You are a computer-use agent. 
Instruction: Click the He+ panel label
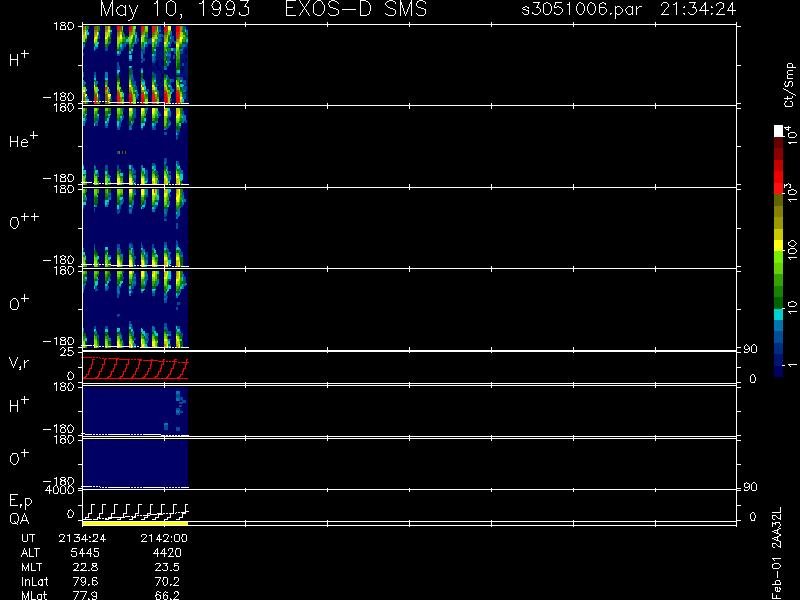click(x=23, y=139)
